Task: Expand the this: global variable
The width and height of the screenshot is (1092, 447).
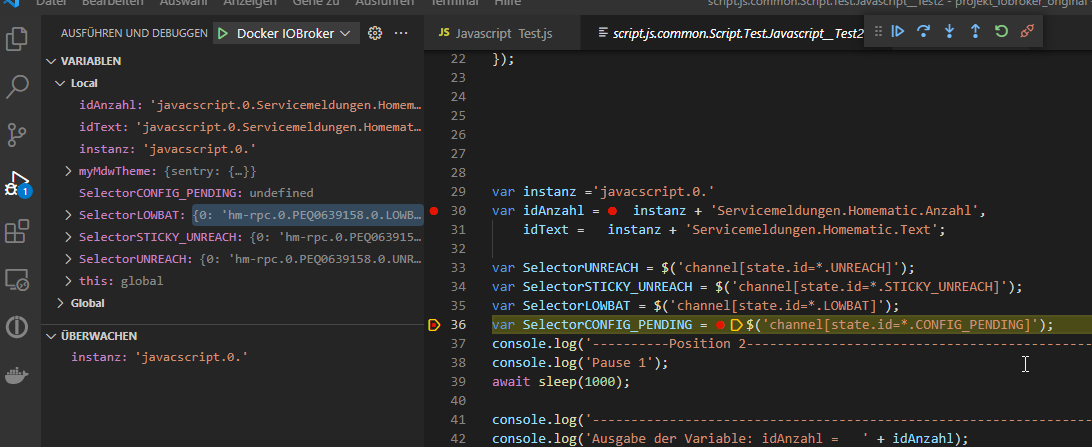Action: click(68, 281)
